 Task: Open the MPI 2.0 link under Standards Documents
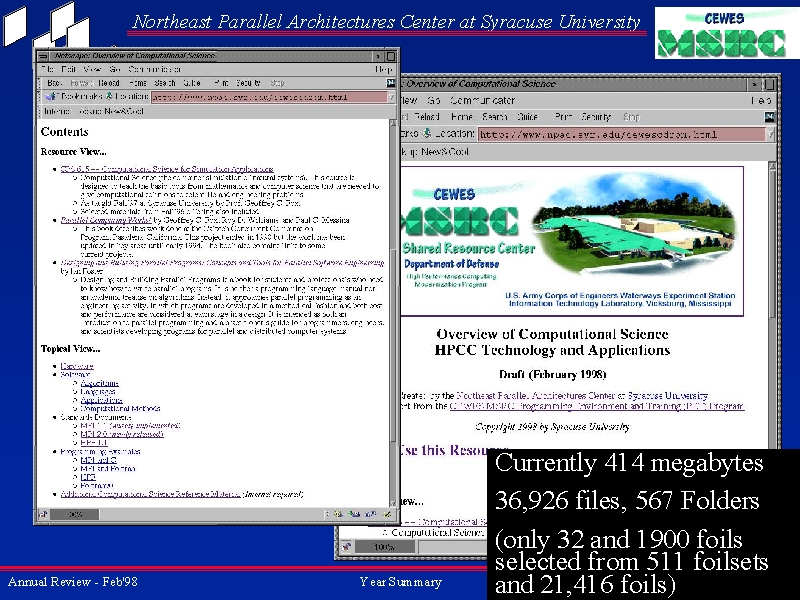[x=122, y=434]
